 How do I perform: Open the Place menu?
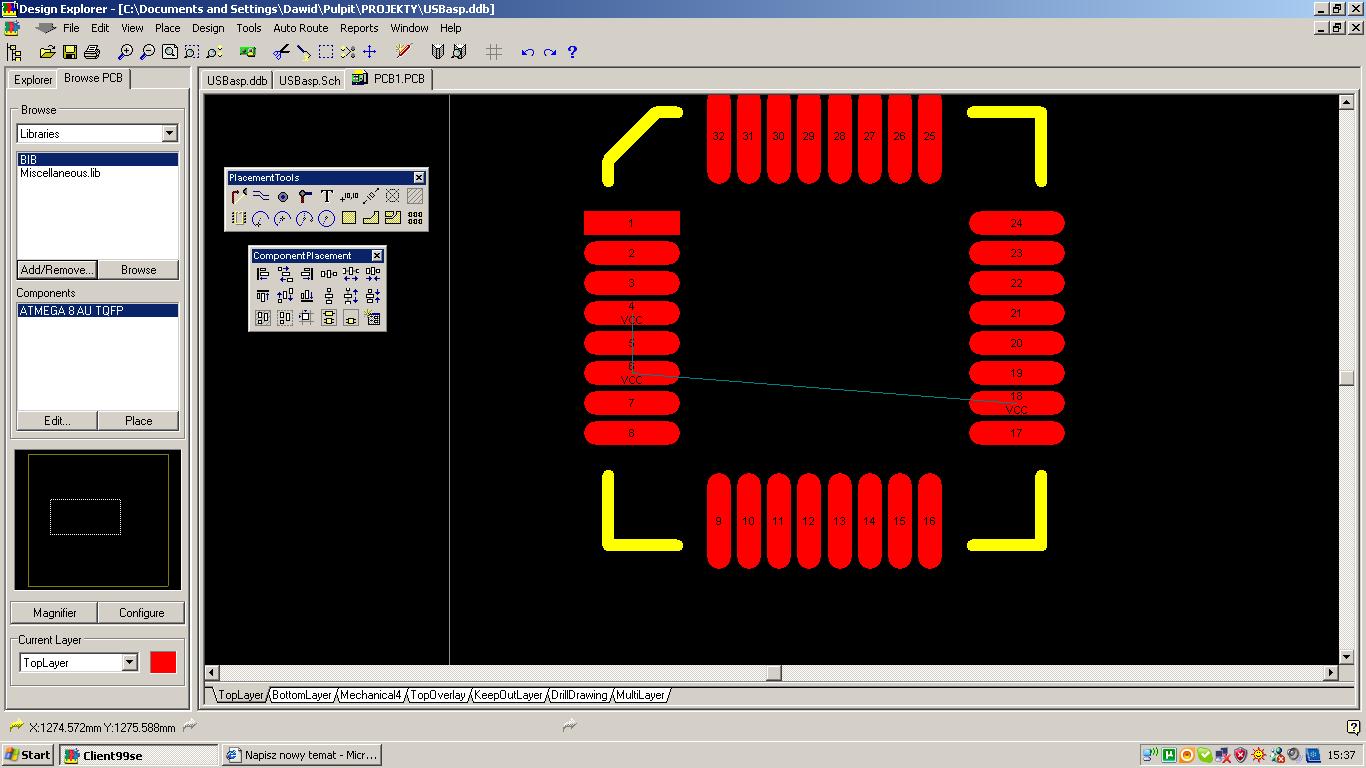pos(167,28)
